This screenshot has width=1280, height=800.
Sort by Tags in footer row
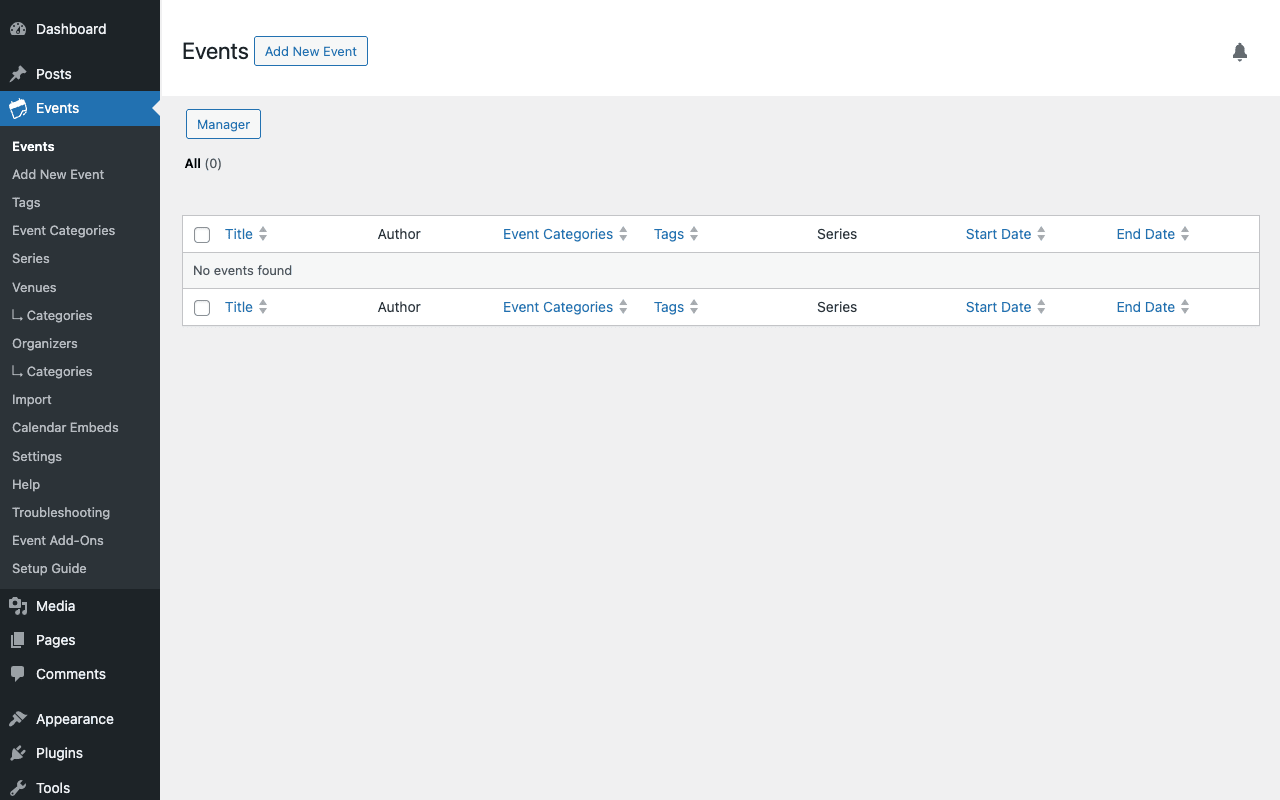(x=669, y=307)
